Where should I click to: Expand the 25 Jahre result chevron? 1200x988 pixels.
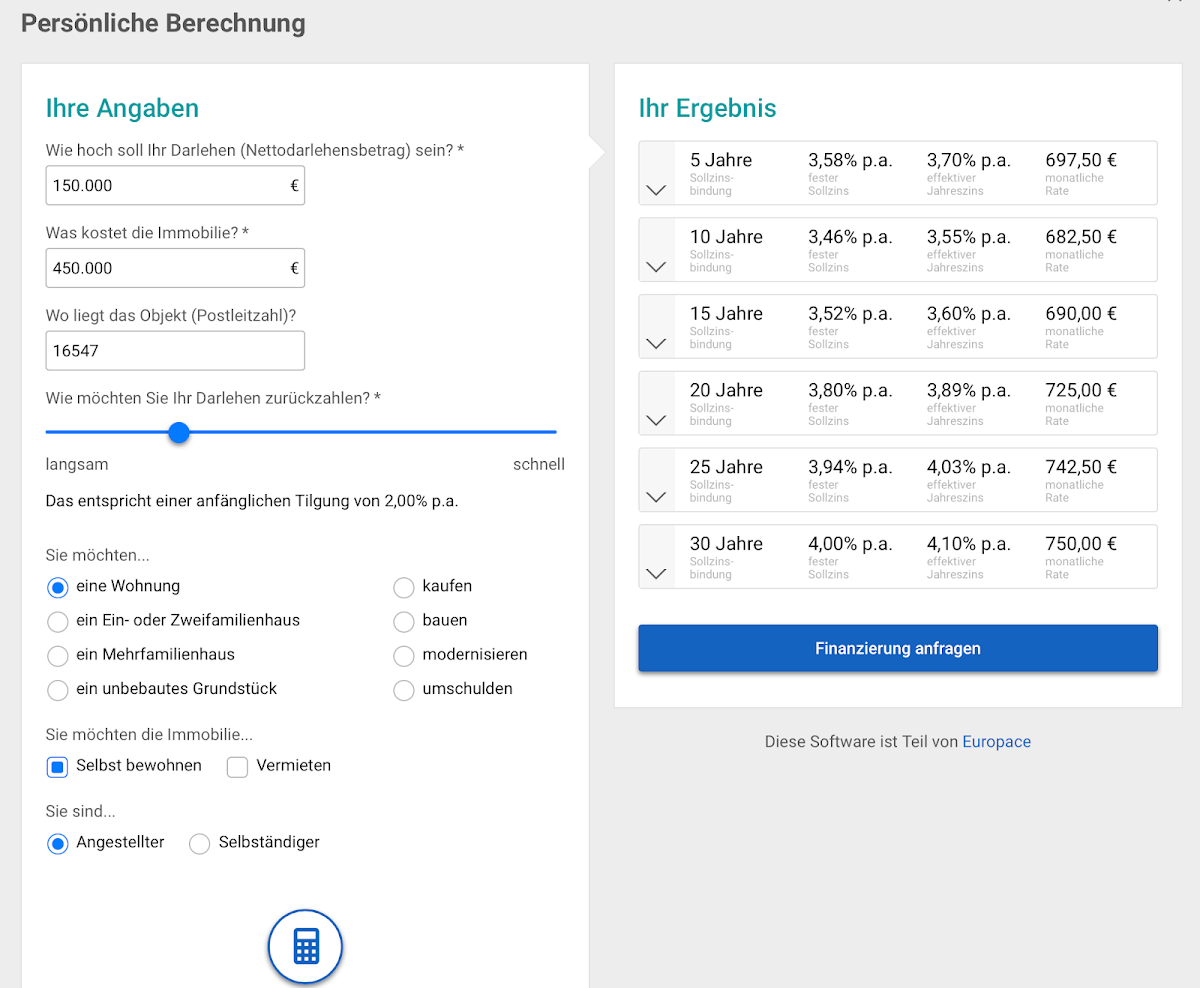point(656,496)
